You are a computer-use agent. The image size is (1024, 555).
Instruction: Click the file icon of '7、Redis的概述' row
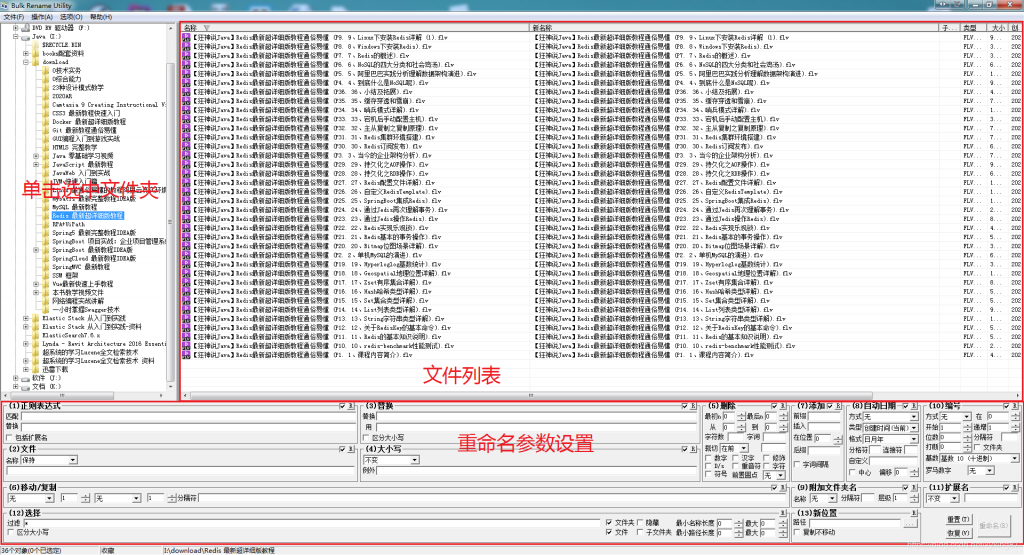point(186,56)
